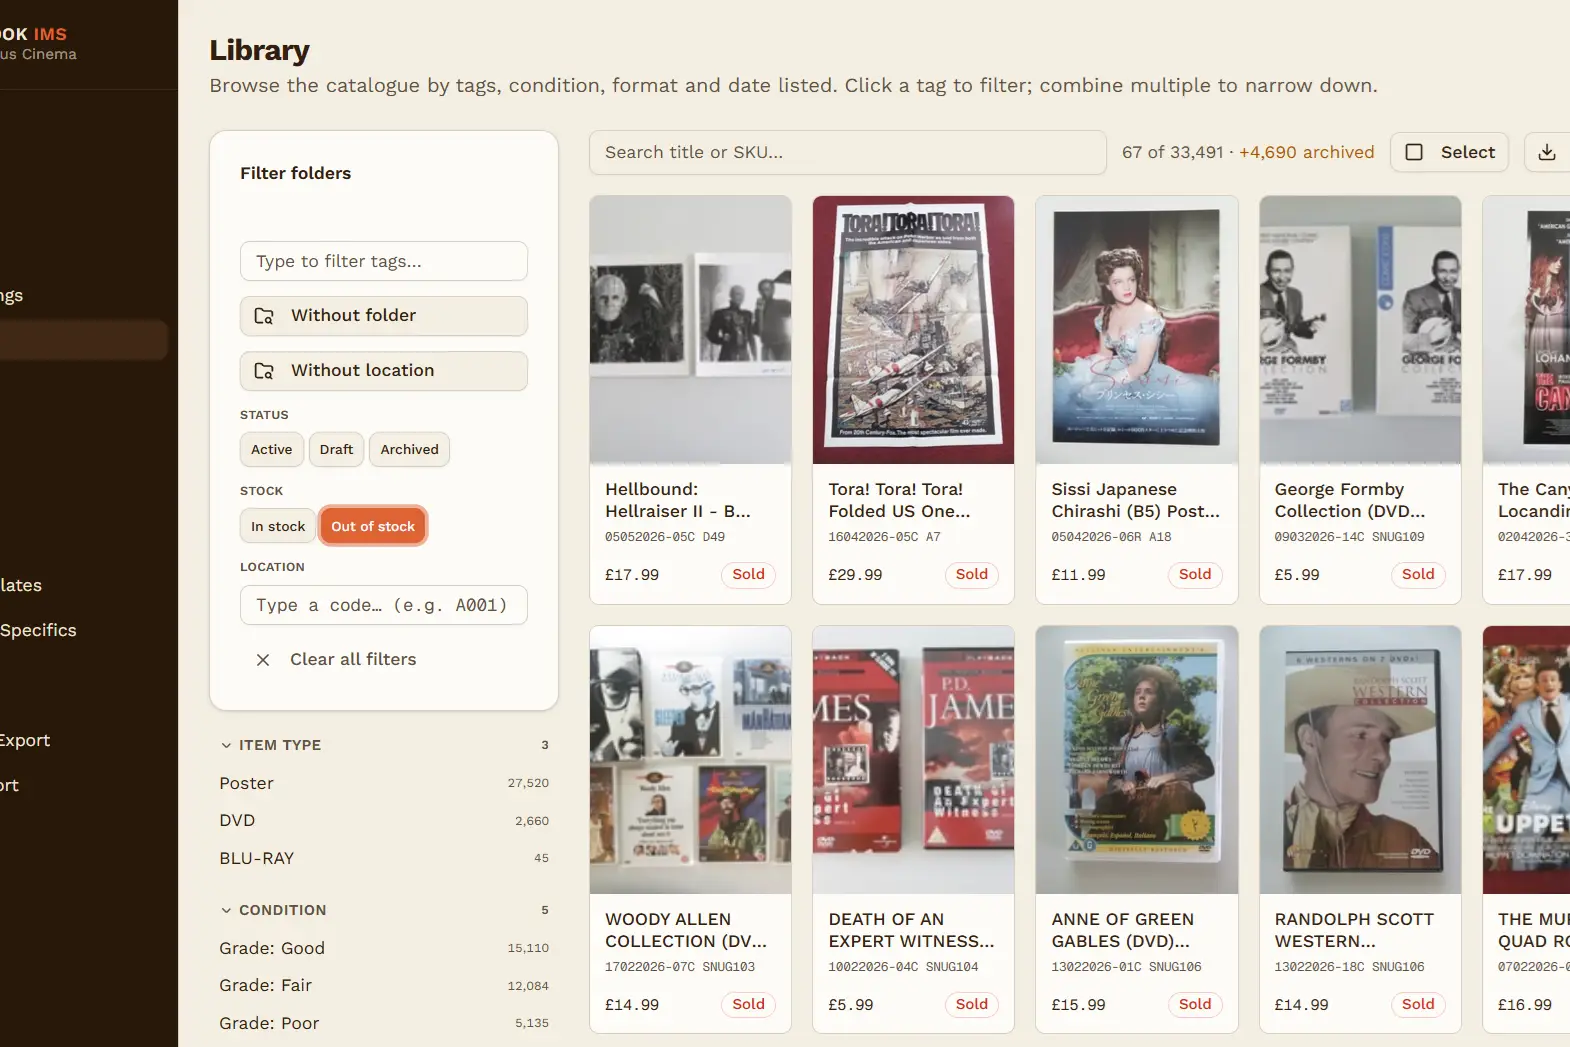The height and width of the screenshot is (1047, 1570).
Task: Click Sold badge on Woody Allen Collection
Action: pos(748,1005)
